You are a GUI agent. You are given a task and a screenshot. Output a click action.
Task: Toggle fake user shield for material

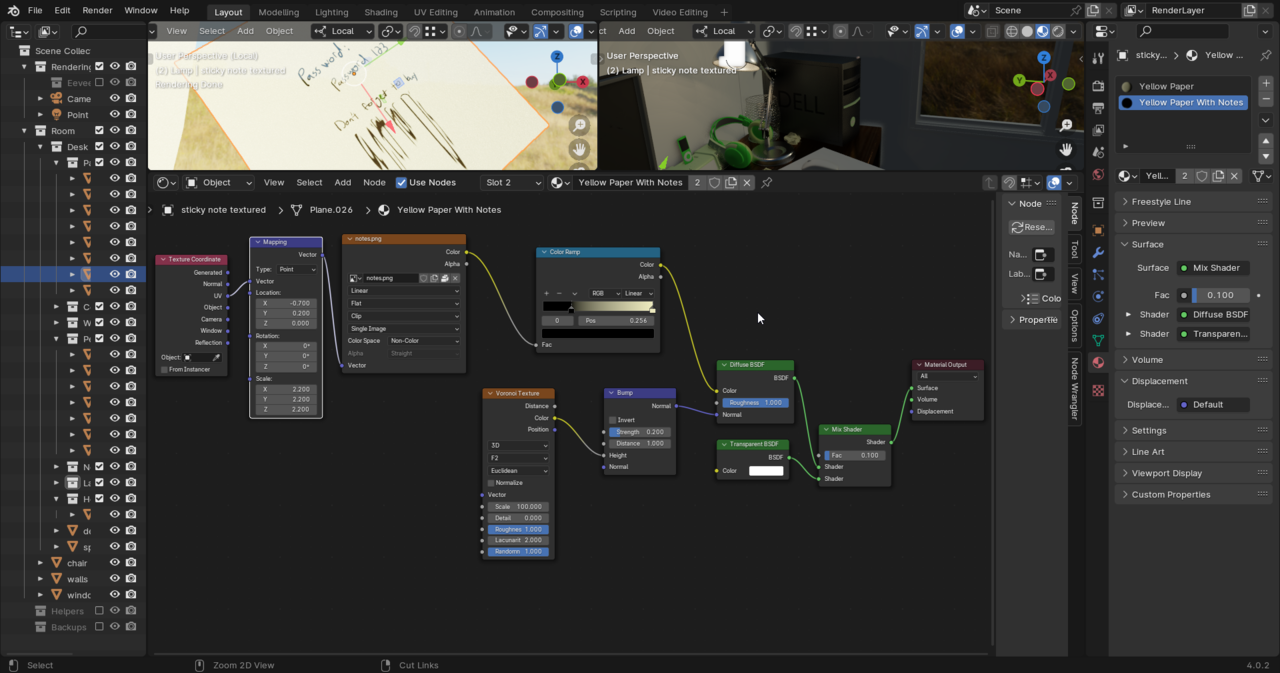click(714, 183)
